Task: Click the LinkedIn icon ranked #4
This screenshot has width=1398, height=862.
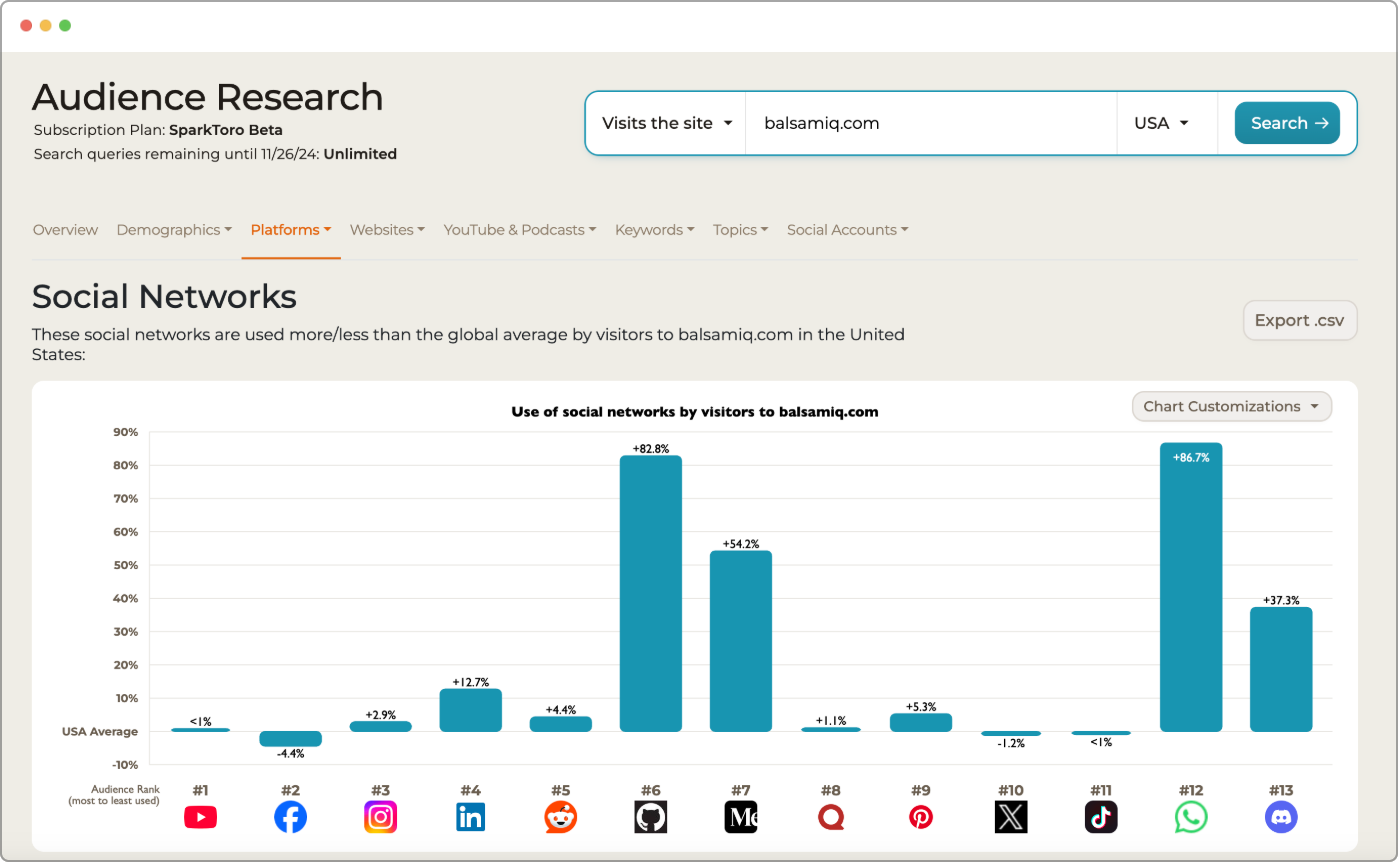Action: [470, 817]
